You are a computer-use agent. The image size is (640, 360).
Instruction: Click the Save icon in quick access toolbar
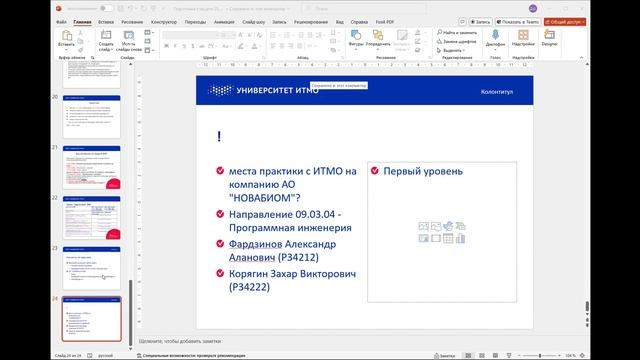[x=121, y=8]
